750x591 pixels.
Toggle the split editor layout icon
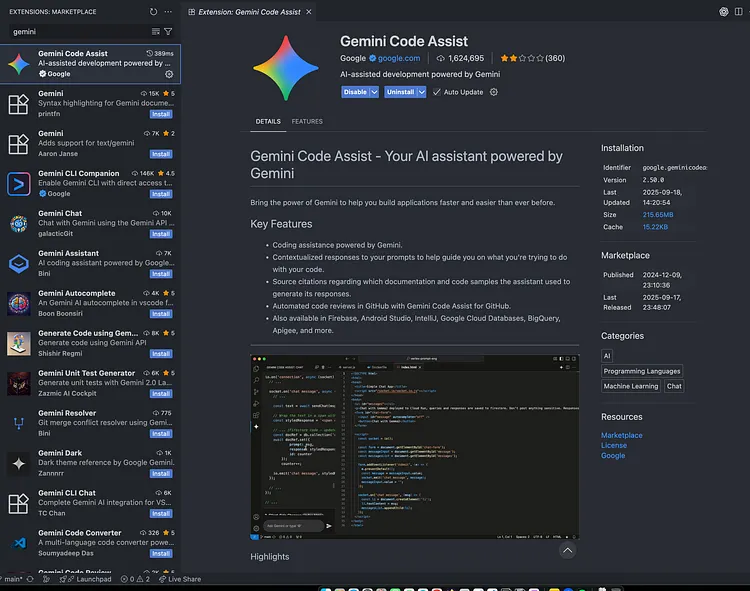pos(739,11)
